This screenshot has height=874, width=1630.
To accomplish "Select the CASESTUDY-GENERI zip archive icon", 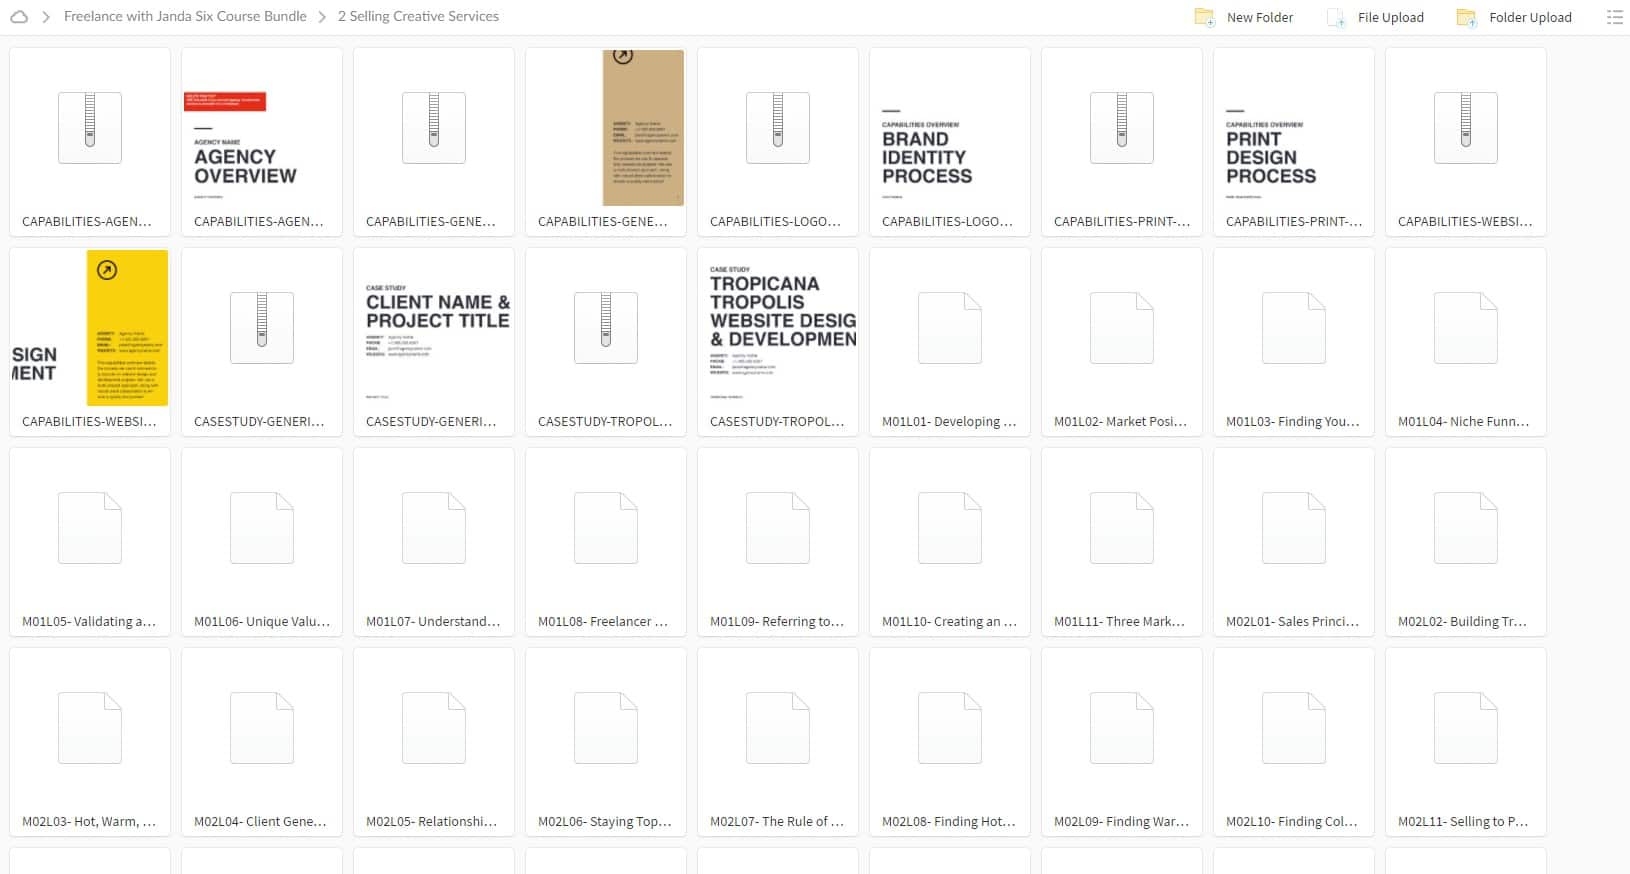I will [x=262, y=328].
